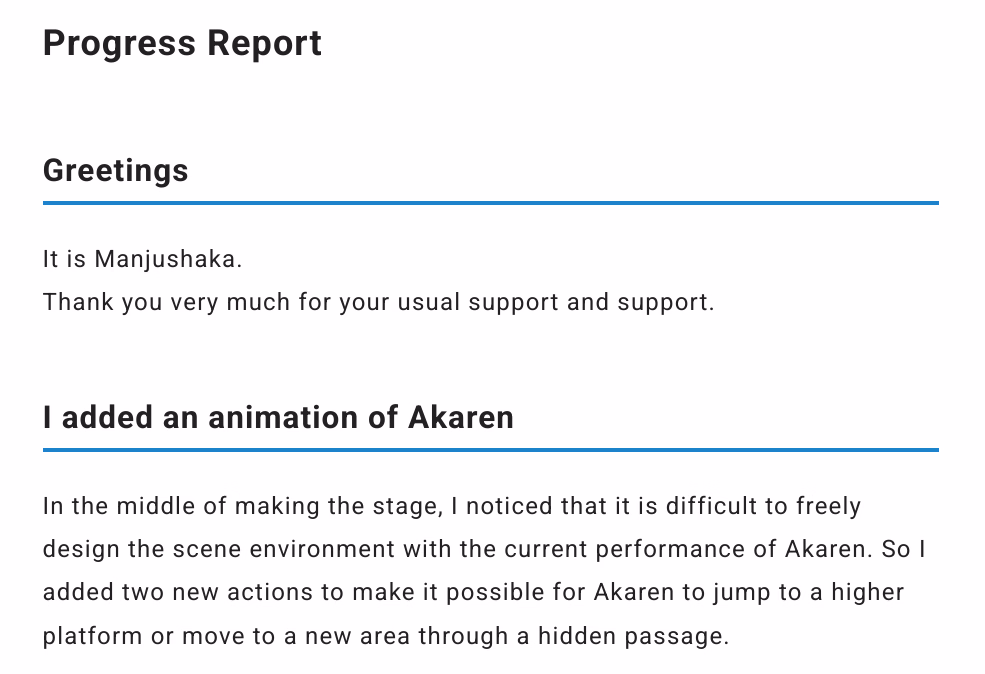Screen dimensions: 985x674
Task: Click the blue divider under Greetings
Action: tap(491, 203)
